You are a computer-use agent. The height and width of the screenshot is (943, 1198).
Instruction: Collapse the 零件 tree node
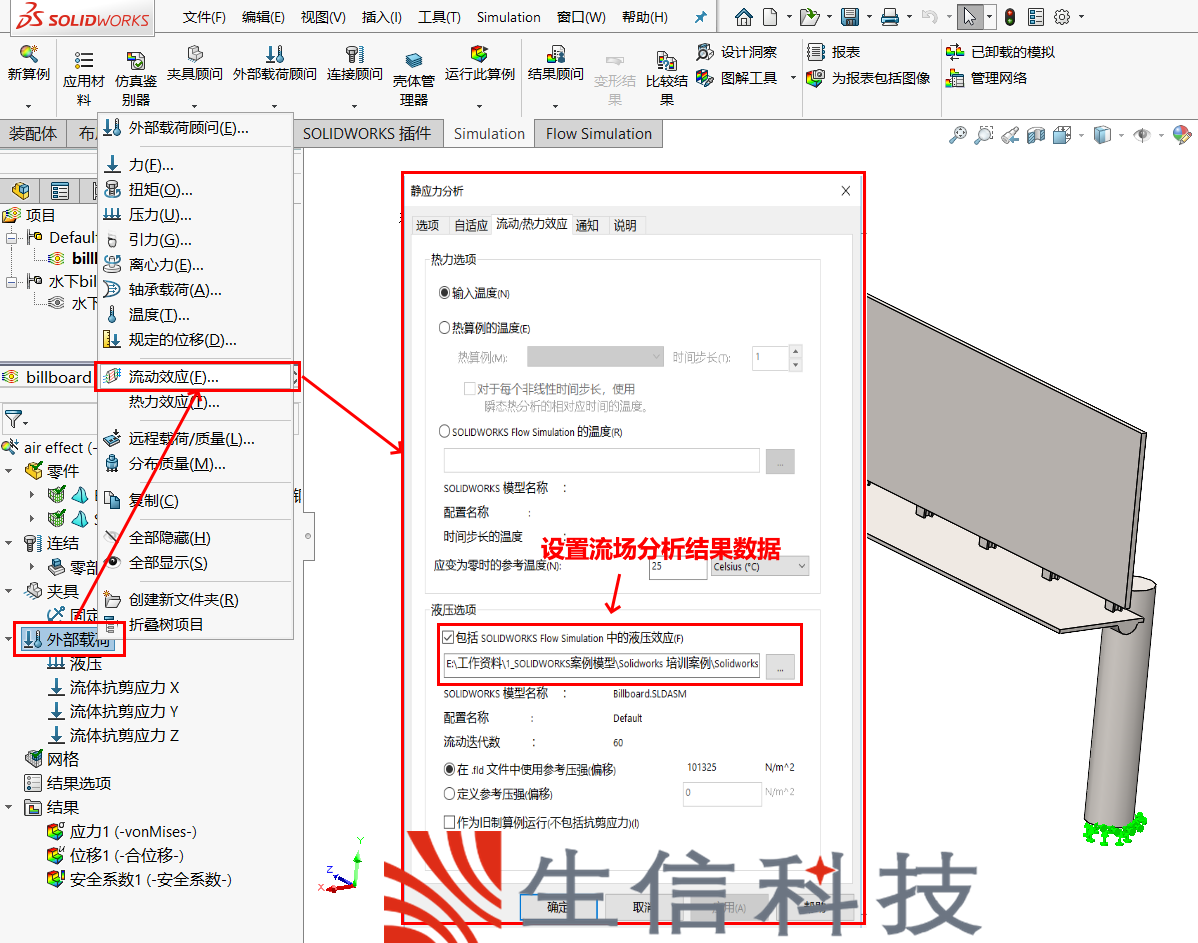[9, 471]
